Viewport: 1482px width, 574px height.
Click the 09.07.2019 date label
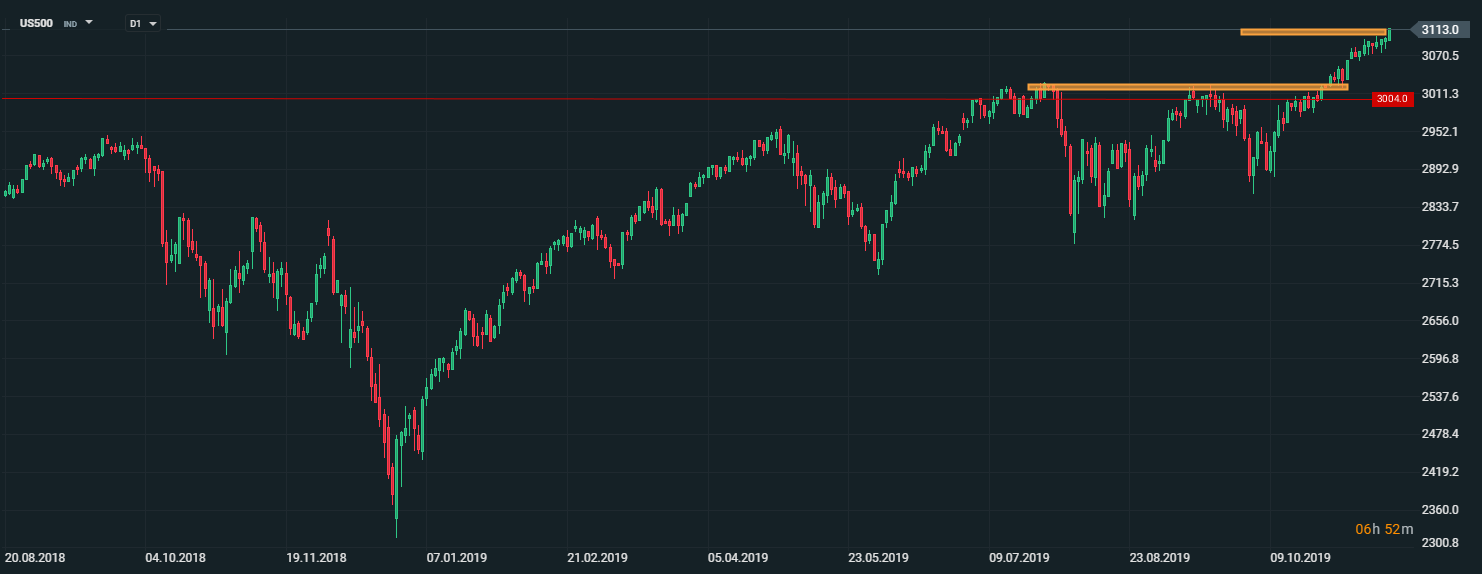[1020, 557]
